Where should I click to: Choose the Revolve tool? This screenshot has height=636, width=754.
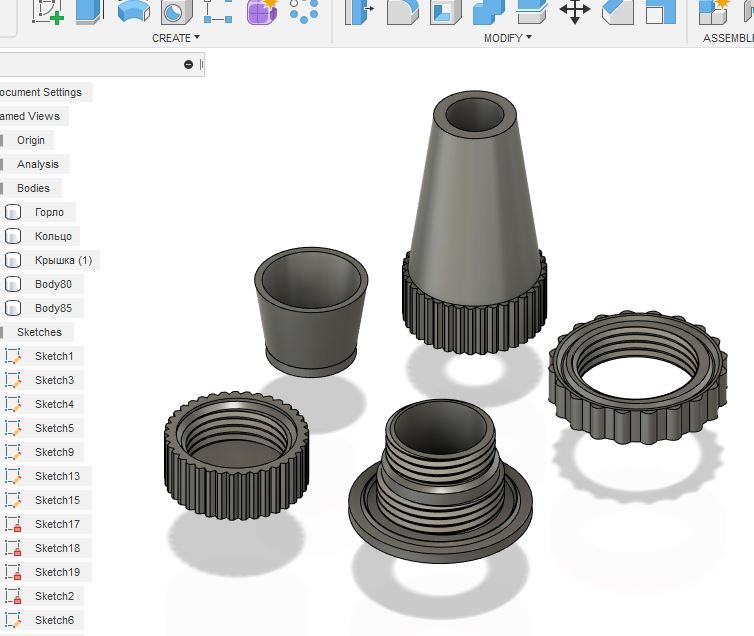134,12
